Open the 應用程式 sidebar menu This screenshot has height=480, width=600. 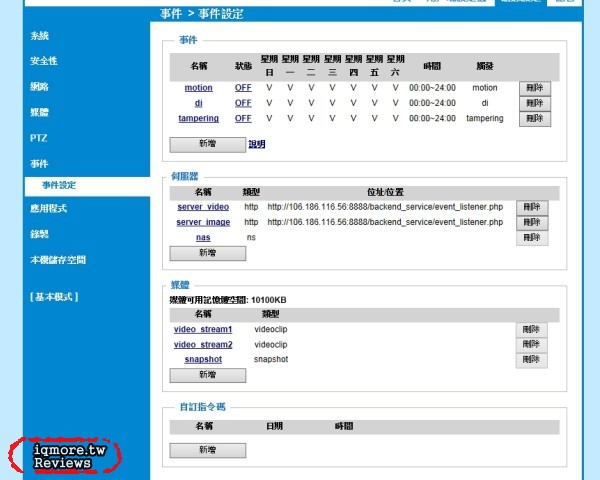[x=49, y=208]
